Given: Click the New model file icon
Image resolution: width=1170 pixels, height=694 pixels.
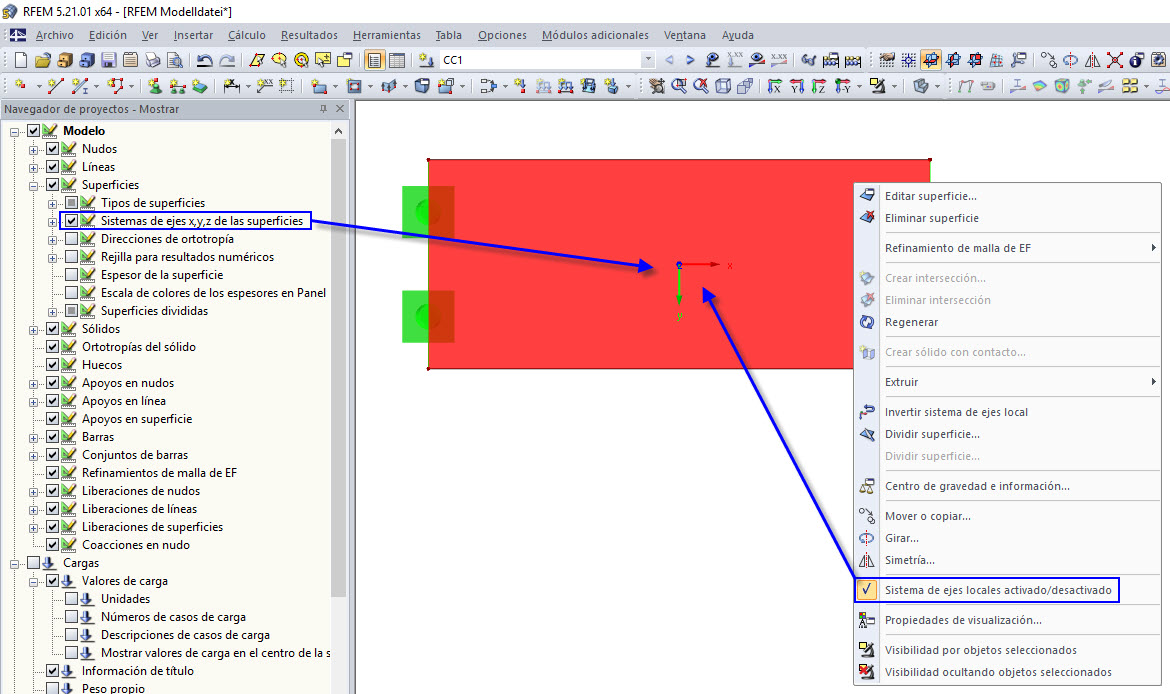Looking at the screenshot, I should tap(20, 60).
